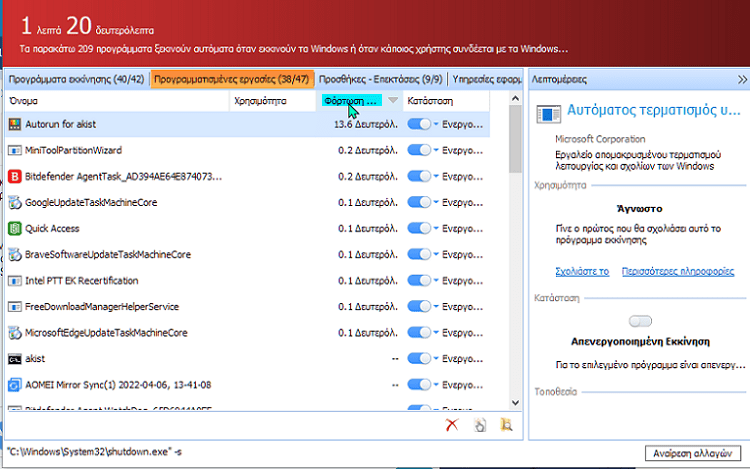This screenshot has width=750, height=469.
Task: Select Προγραμματισμένες εργασίες (38/47) tab
Action: [x=232, y=79]
